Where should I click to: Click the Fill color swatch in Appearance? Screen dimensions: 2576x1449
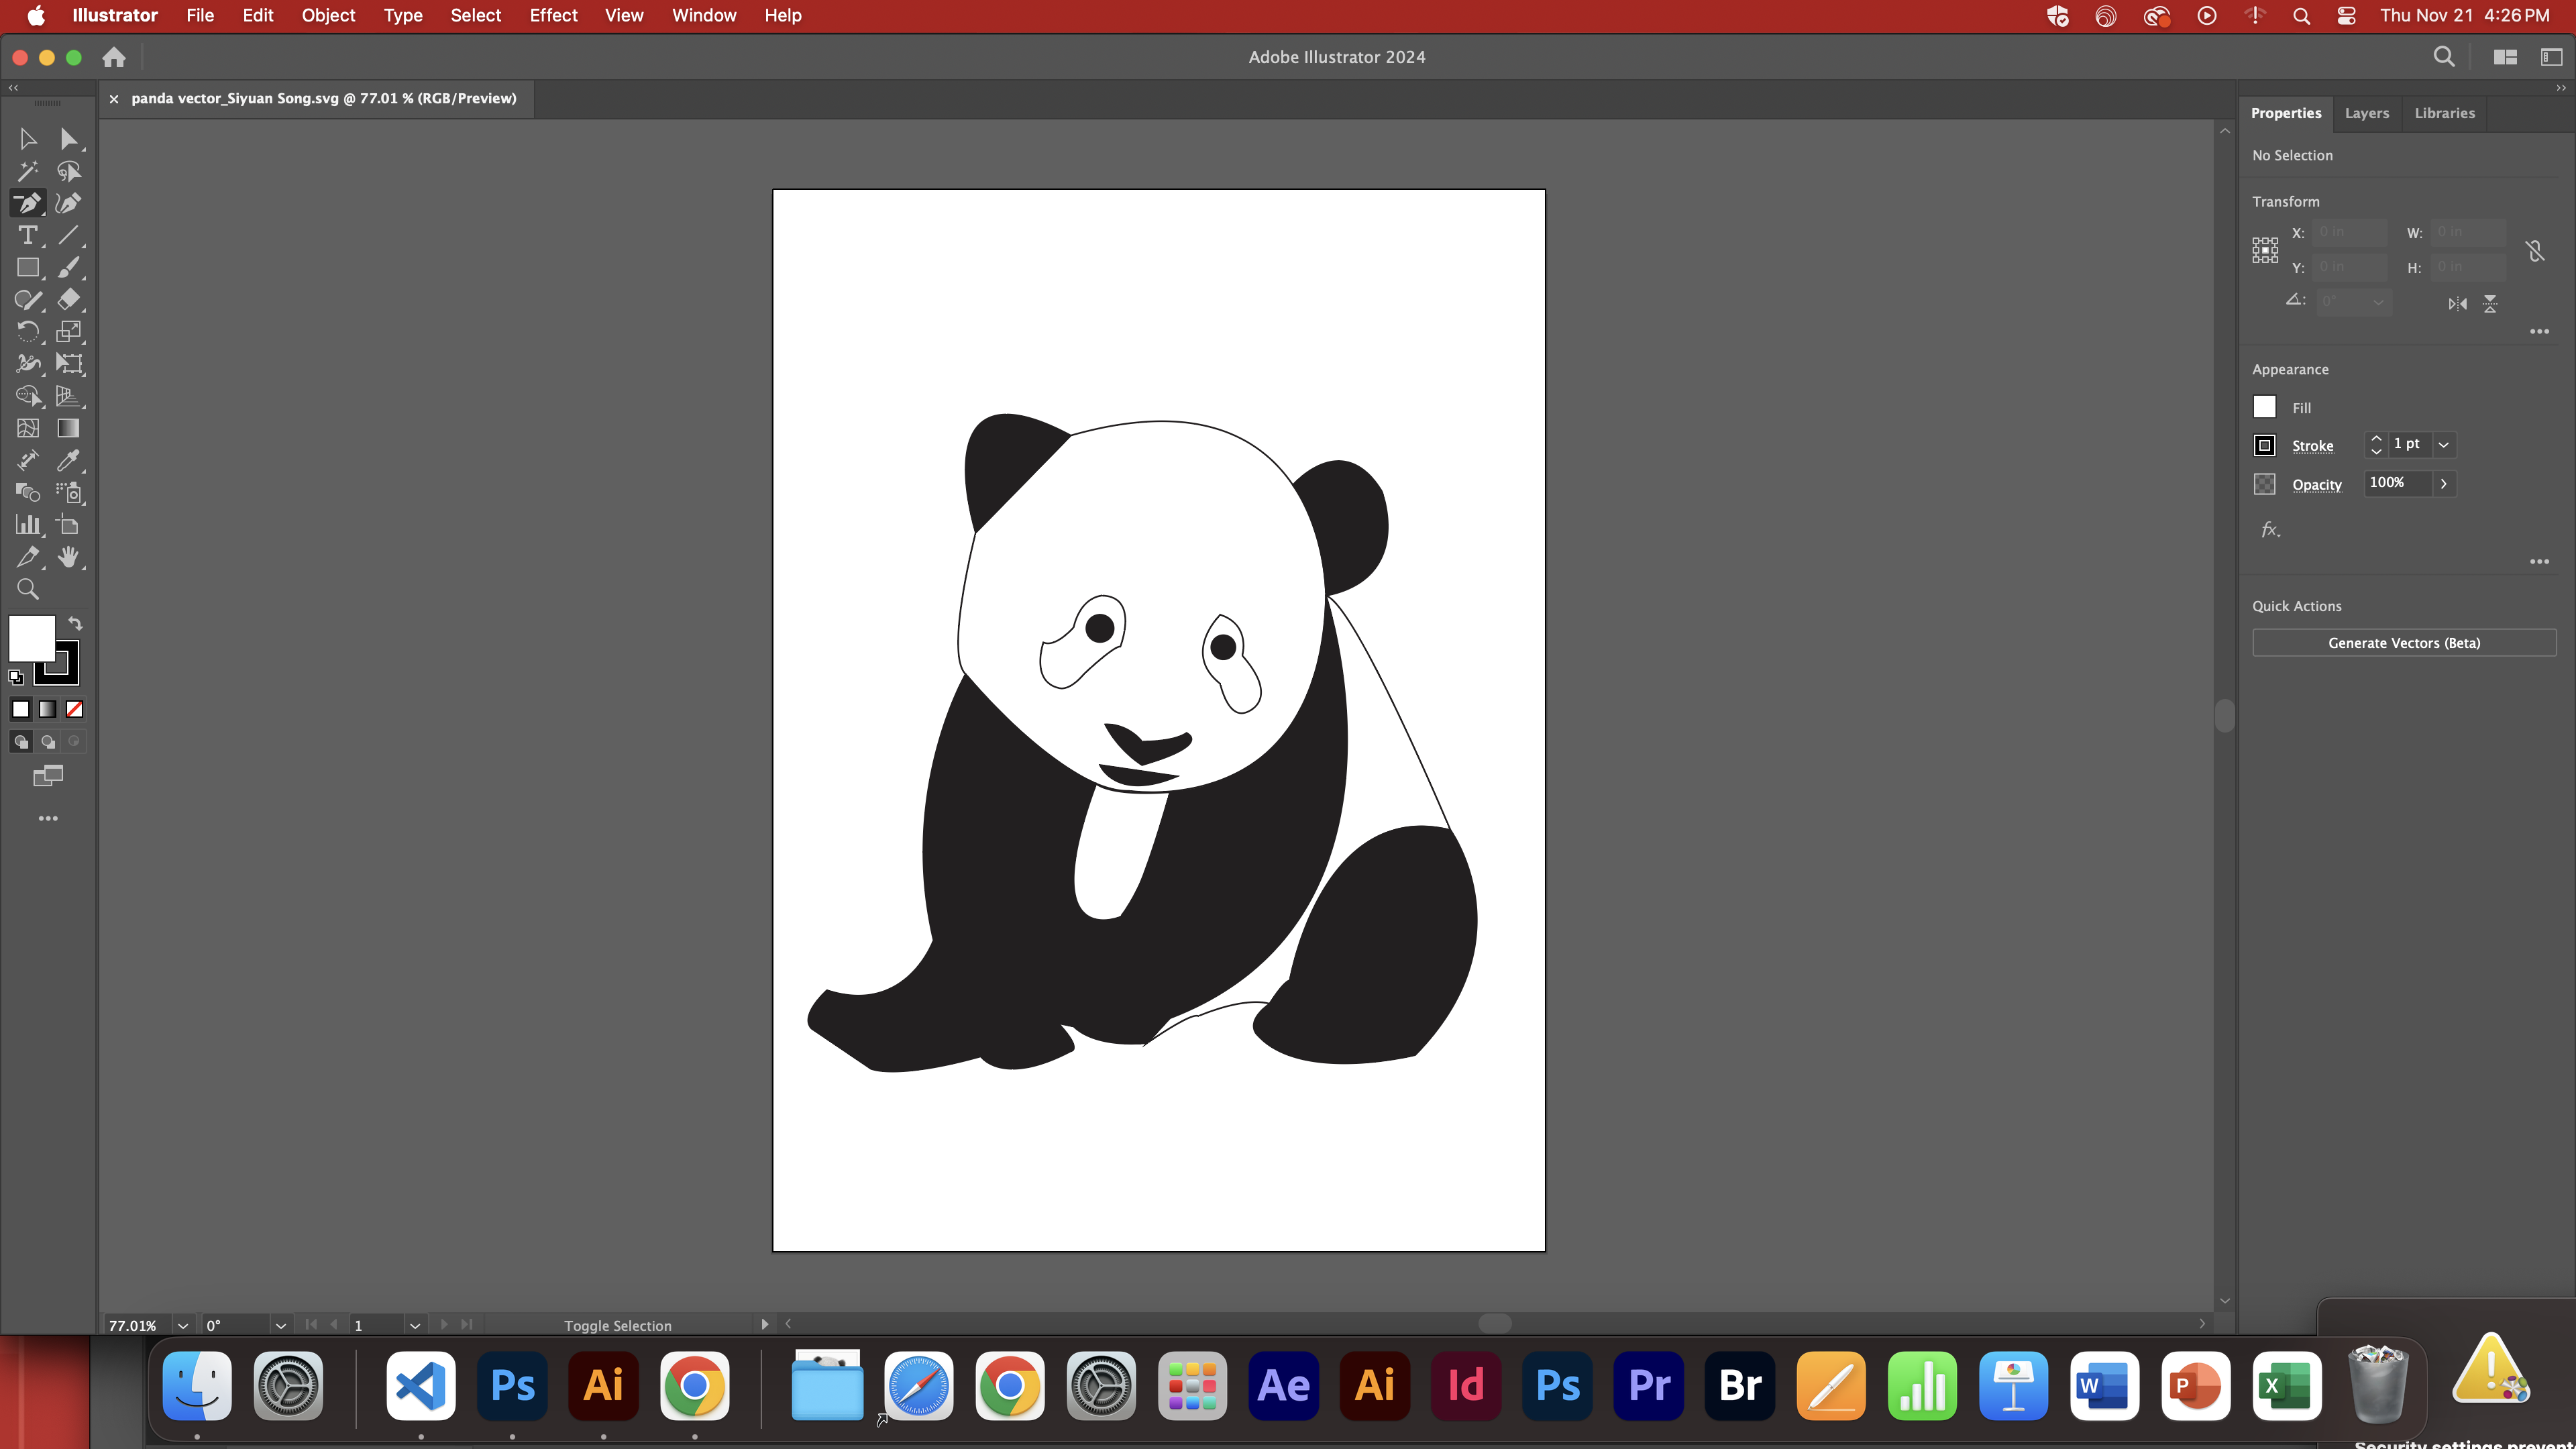[2264, 407]
